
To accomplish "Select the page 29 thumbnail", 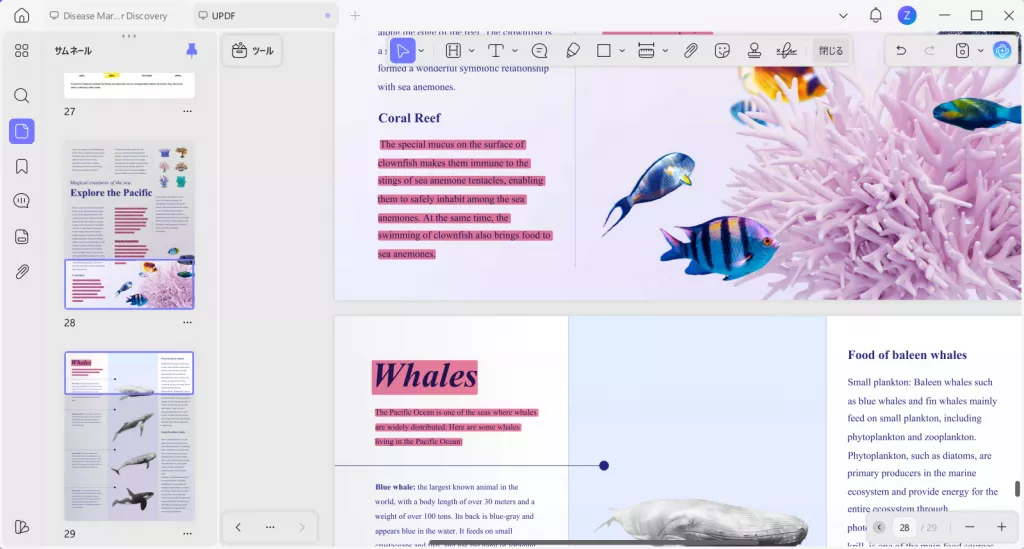I will click(129, 436).
